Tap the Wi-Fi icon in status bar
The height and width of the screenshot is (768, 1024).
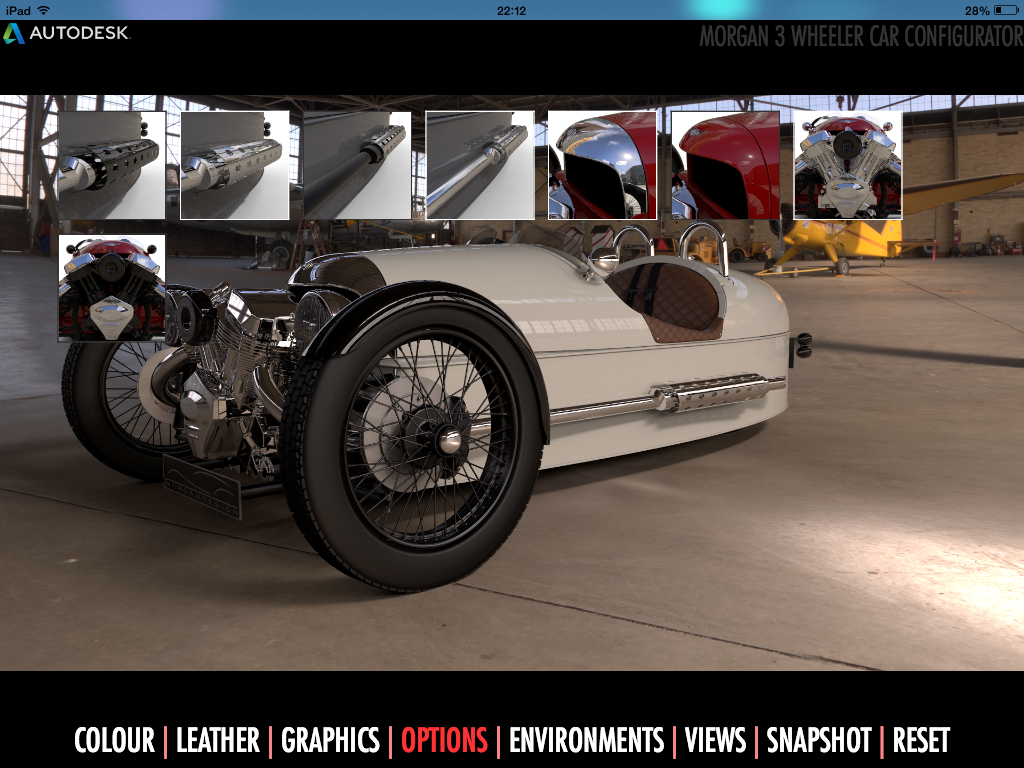[43, 10]
